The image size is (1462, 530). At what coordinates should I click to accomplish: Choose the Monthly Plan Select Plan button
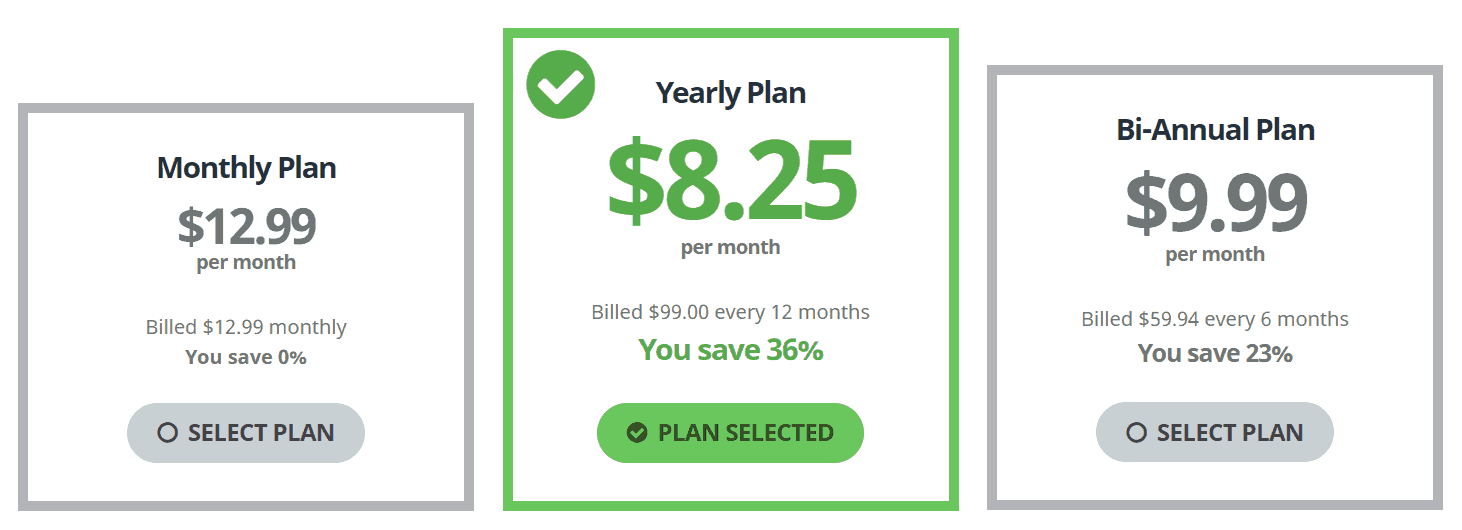click(x=246, y=433)
